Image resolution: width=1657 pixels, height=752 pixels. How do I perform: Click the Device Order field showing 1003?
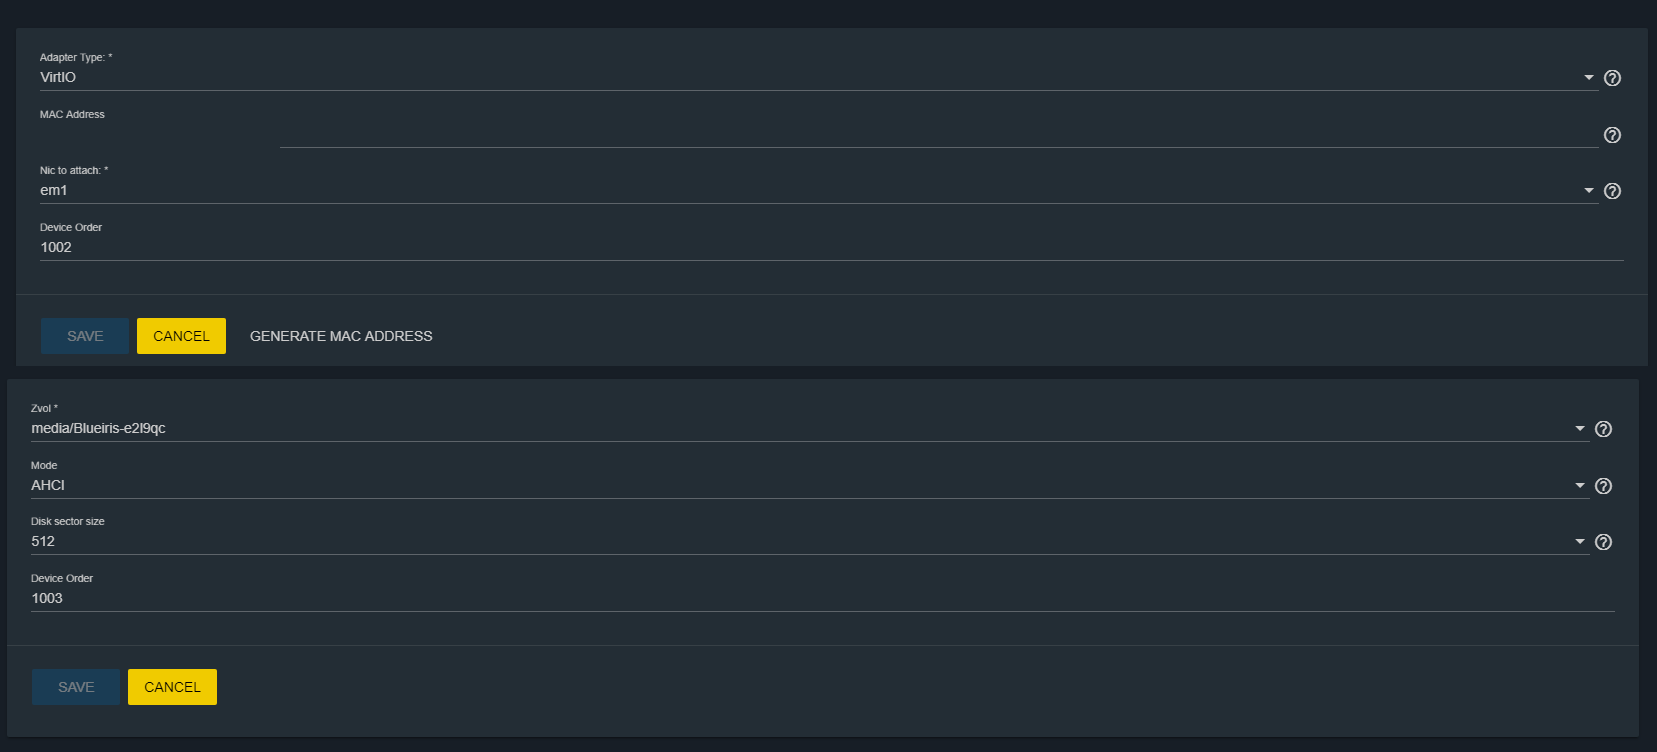(x=821, y=598)
